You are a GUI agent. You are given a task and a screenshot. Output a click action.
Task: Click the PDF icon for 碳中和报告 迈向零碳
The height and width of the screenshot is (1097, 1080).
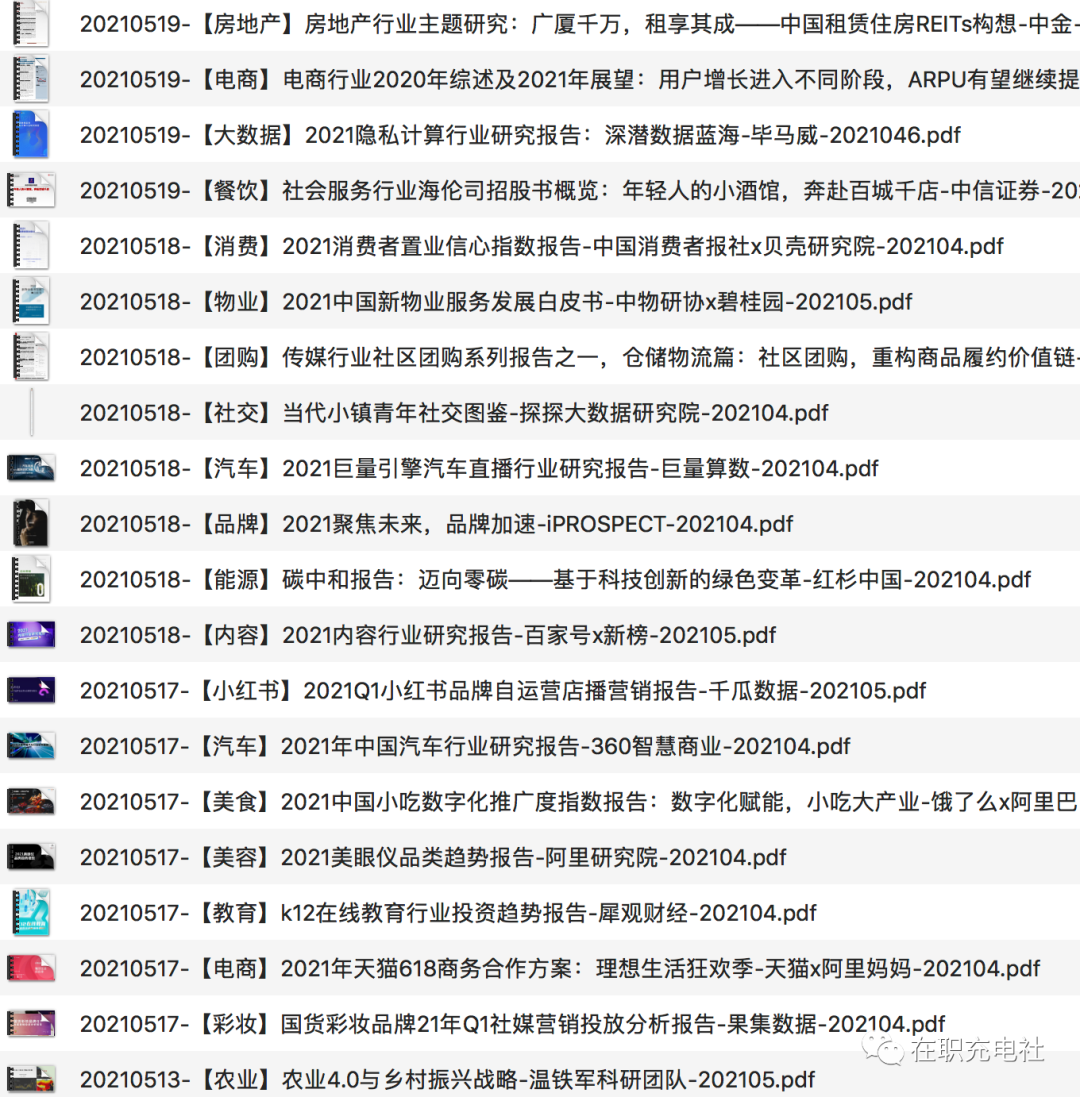coord(31,579)
